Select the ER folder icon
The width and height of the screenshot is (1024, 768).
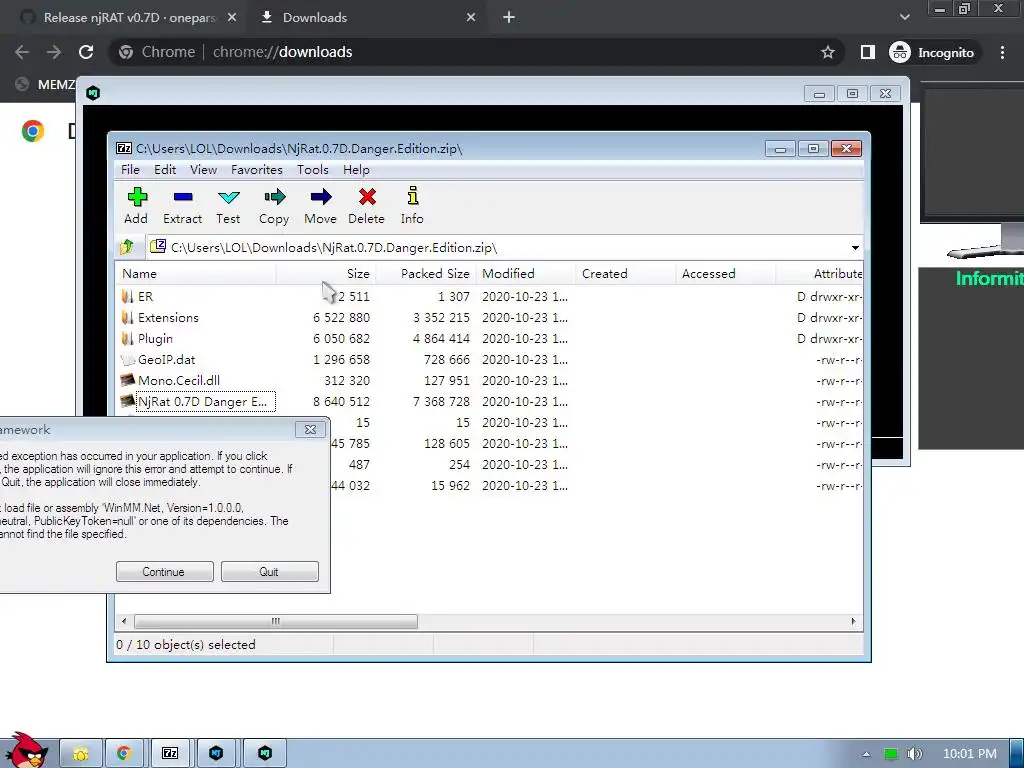[x=127, y=296]
